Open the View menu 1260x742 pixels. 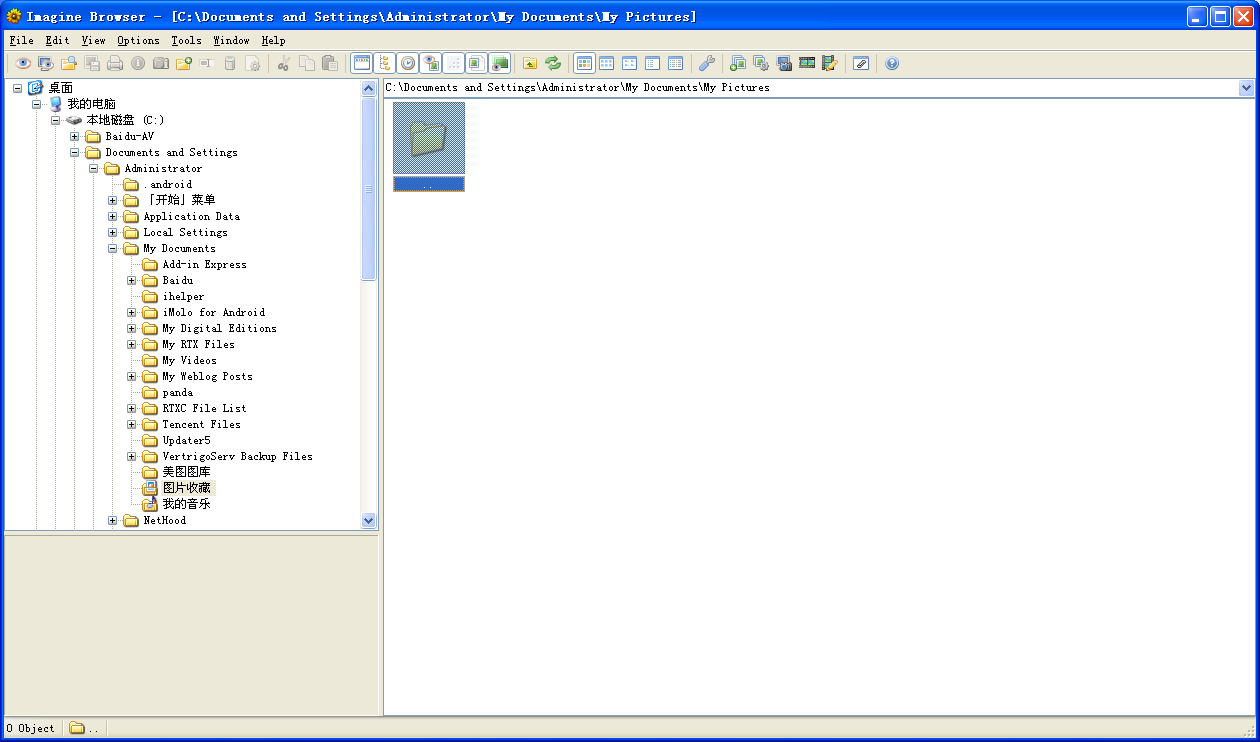click(93, 41)
